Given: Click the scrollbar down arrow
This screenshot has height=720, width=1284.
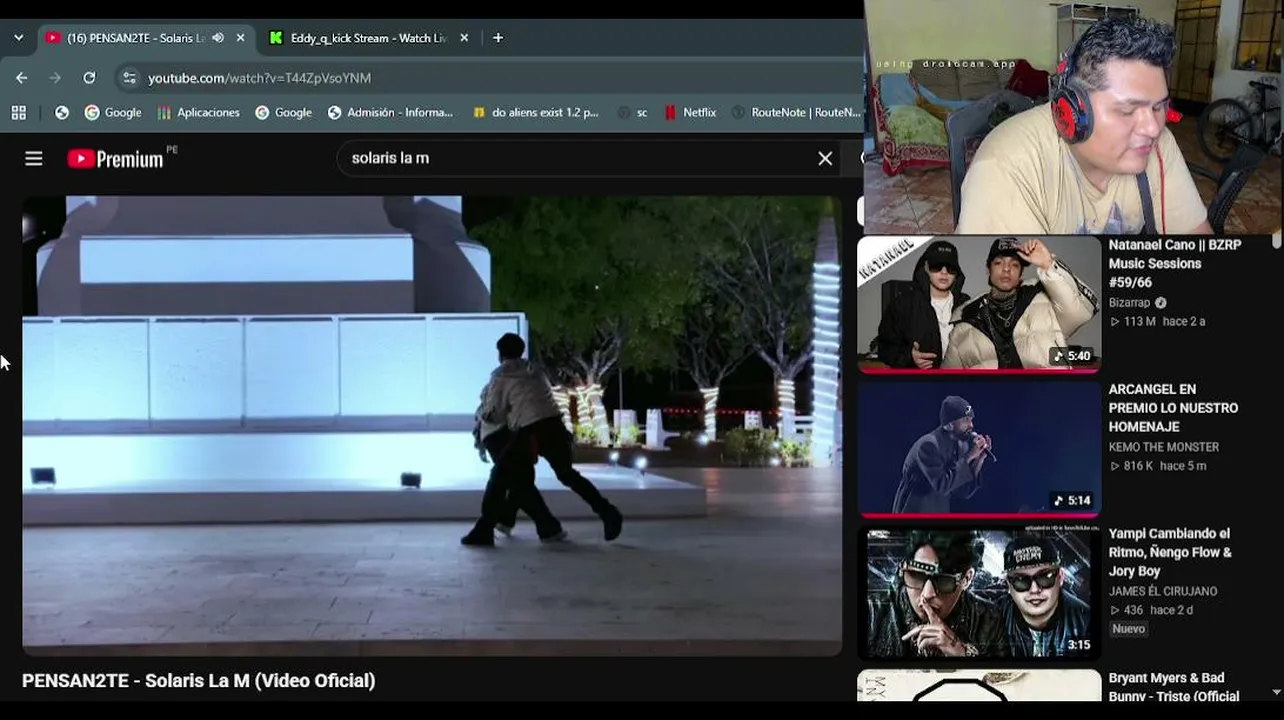Looking at the screenshot, I should click(1276, 692).
